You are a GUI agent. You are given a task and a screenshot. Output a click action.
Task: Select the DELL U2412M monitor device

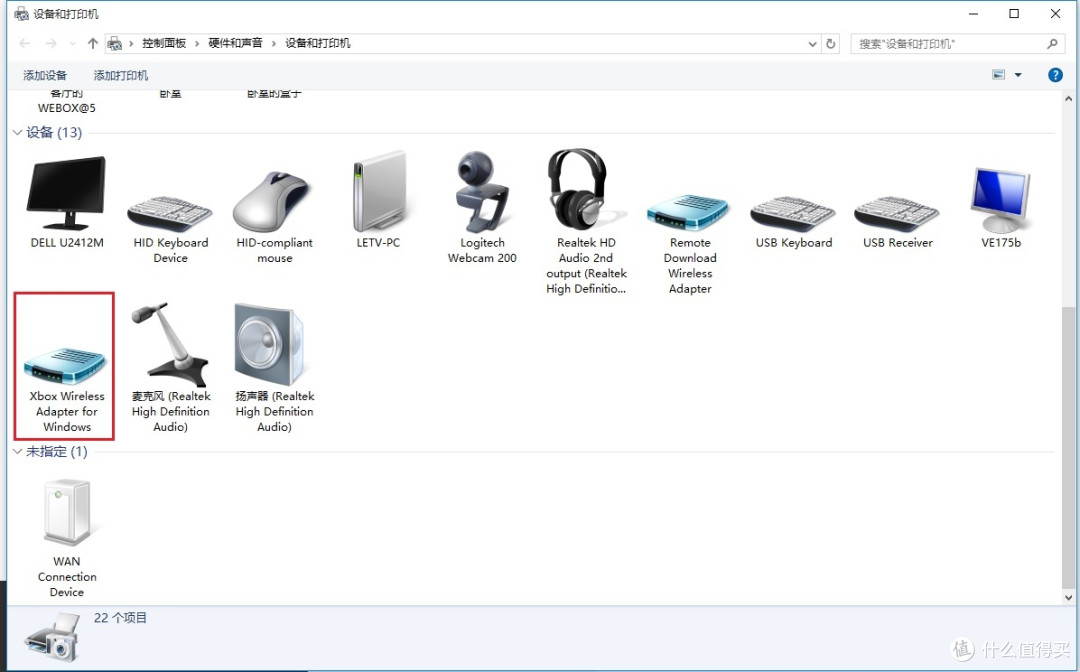[x=67, y=202]
